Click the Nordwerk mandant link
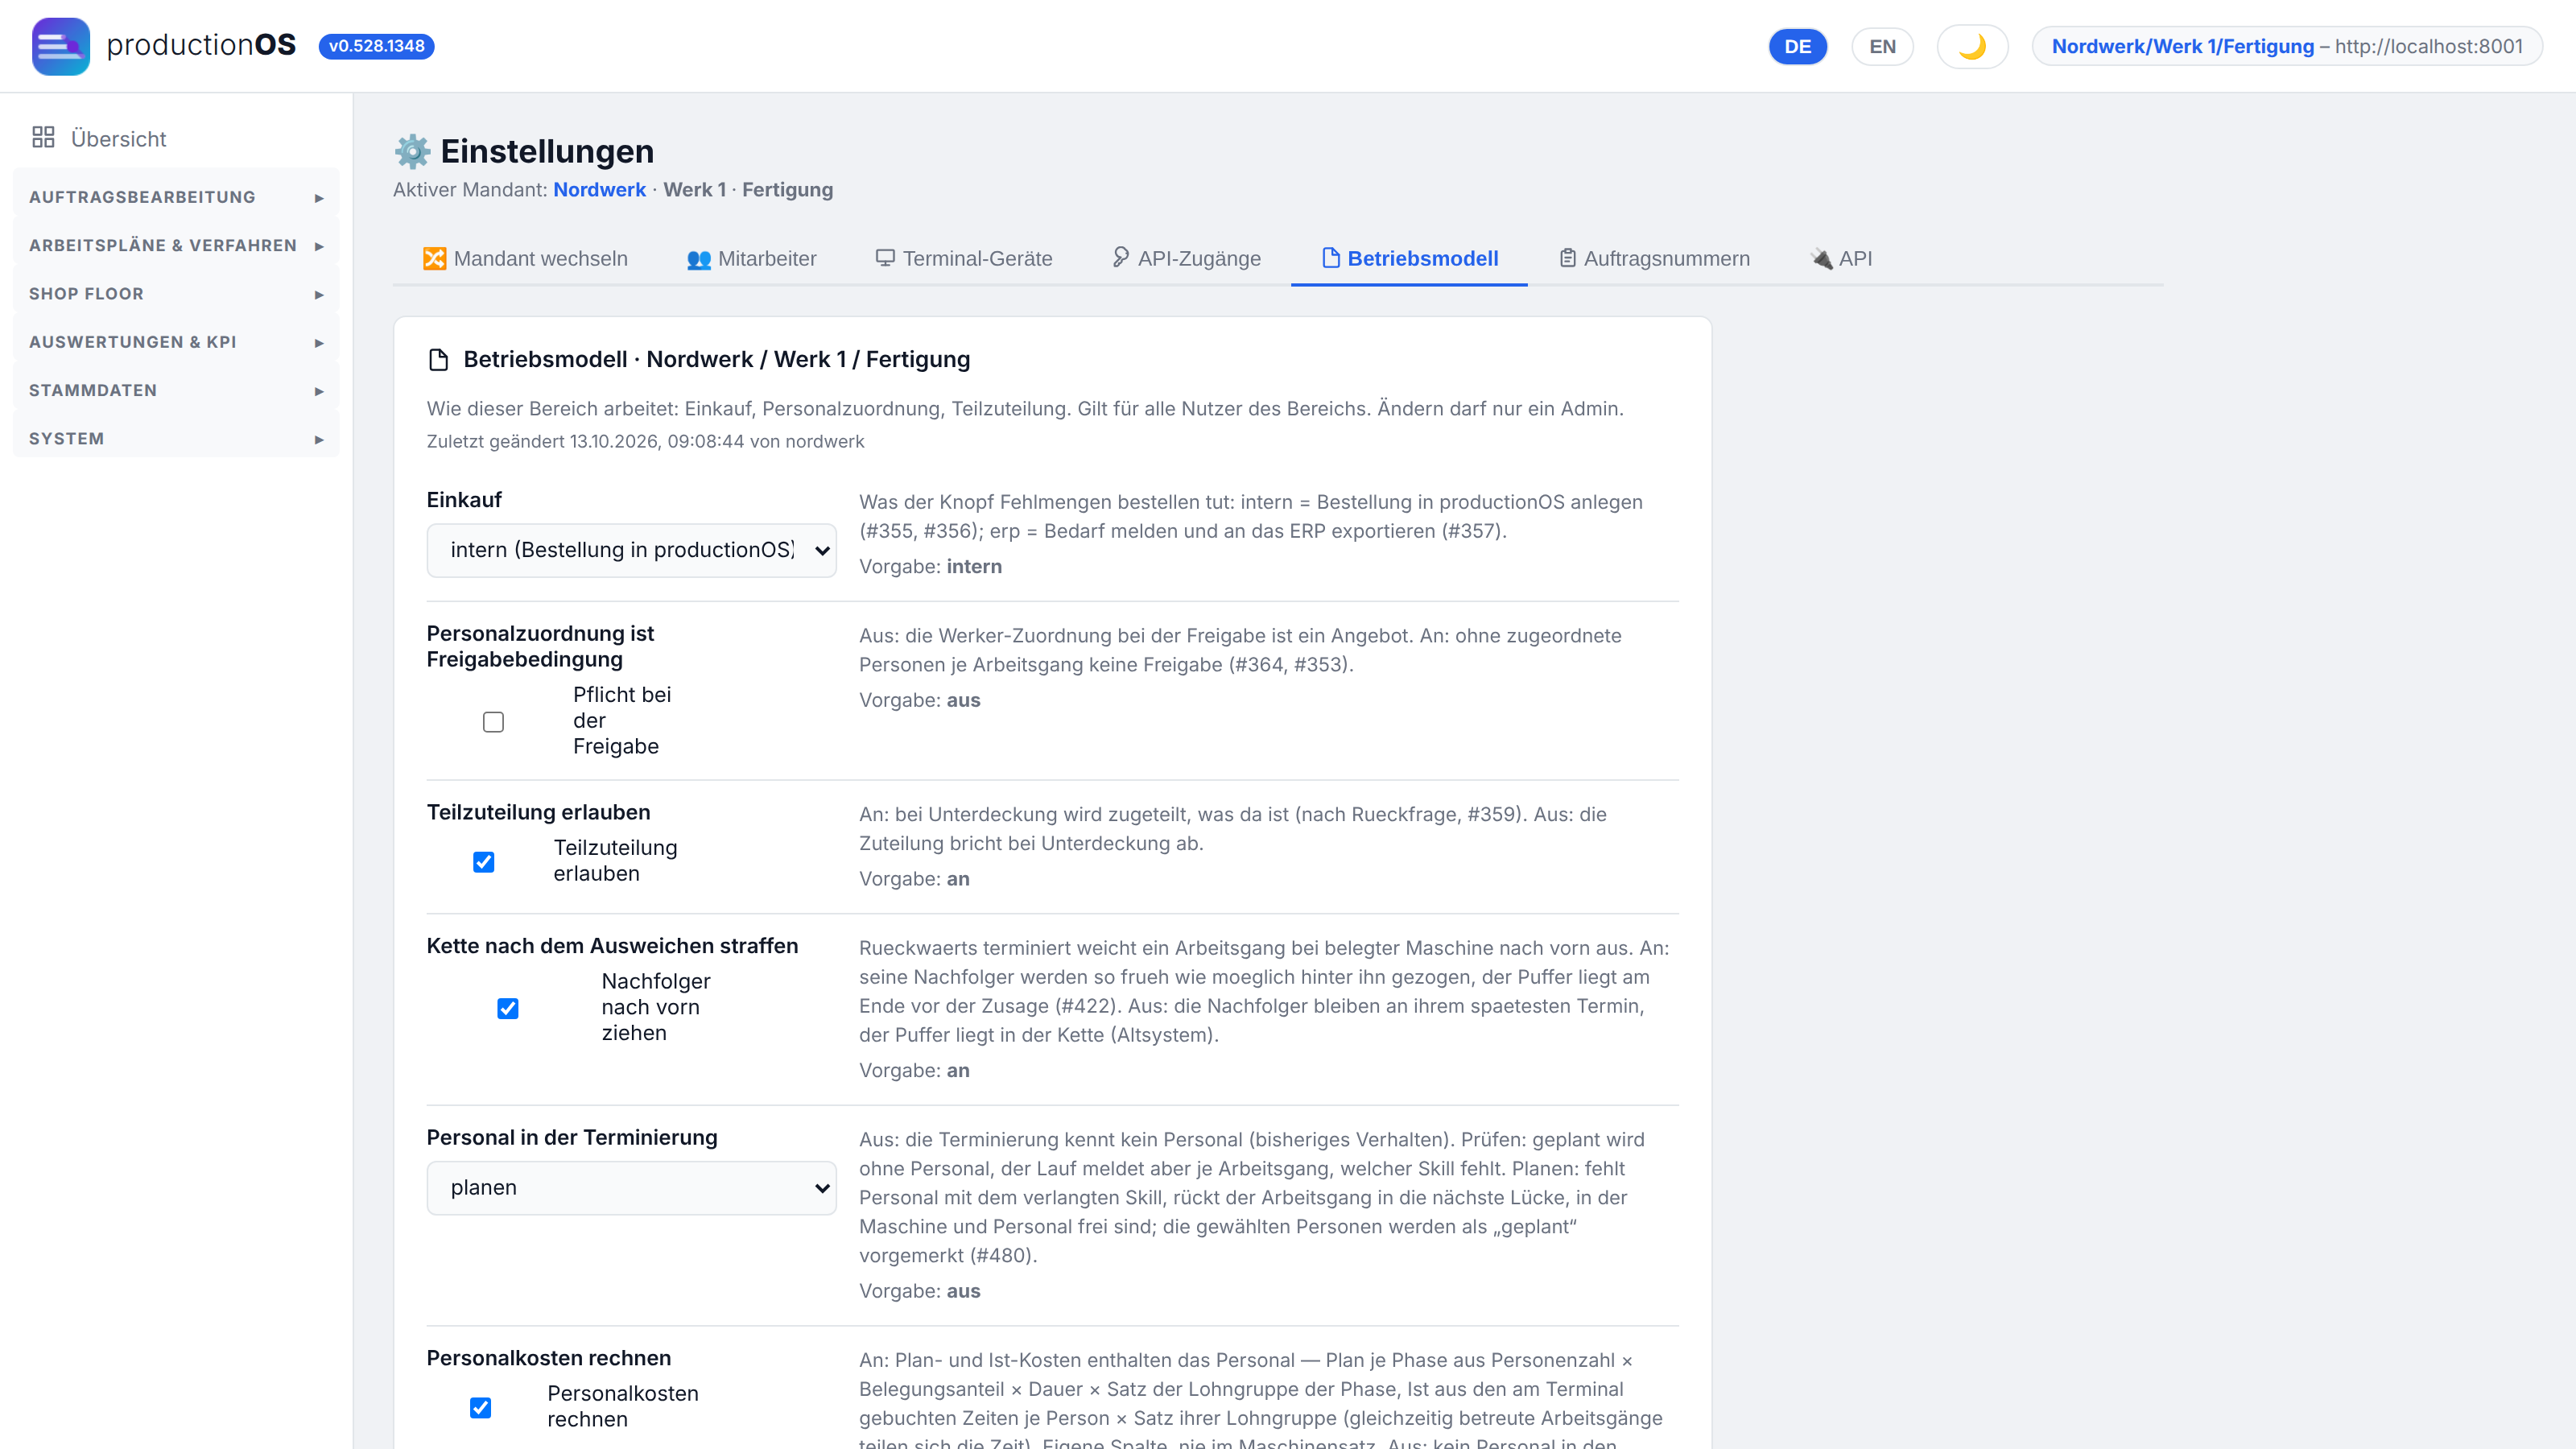 point(599,190)
